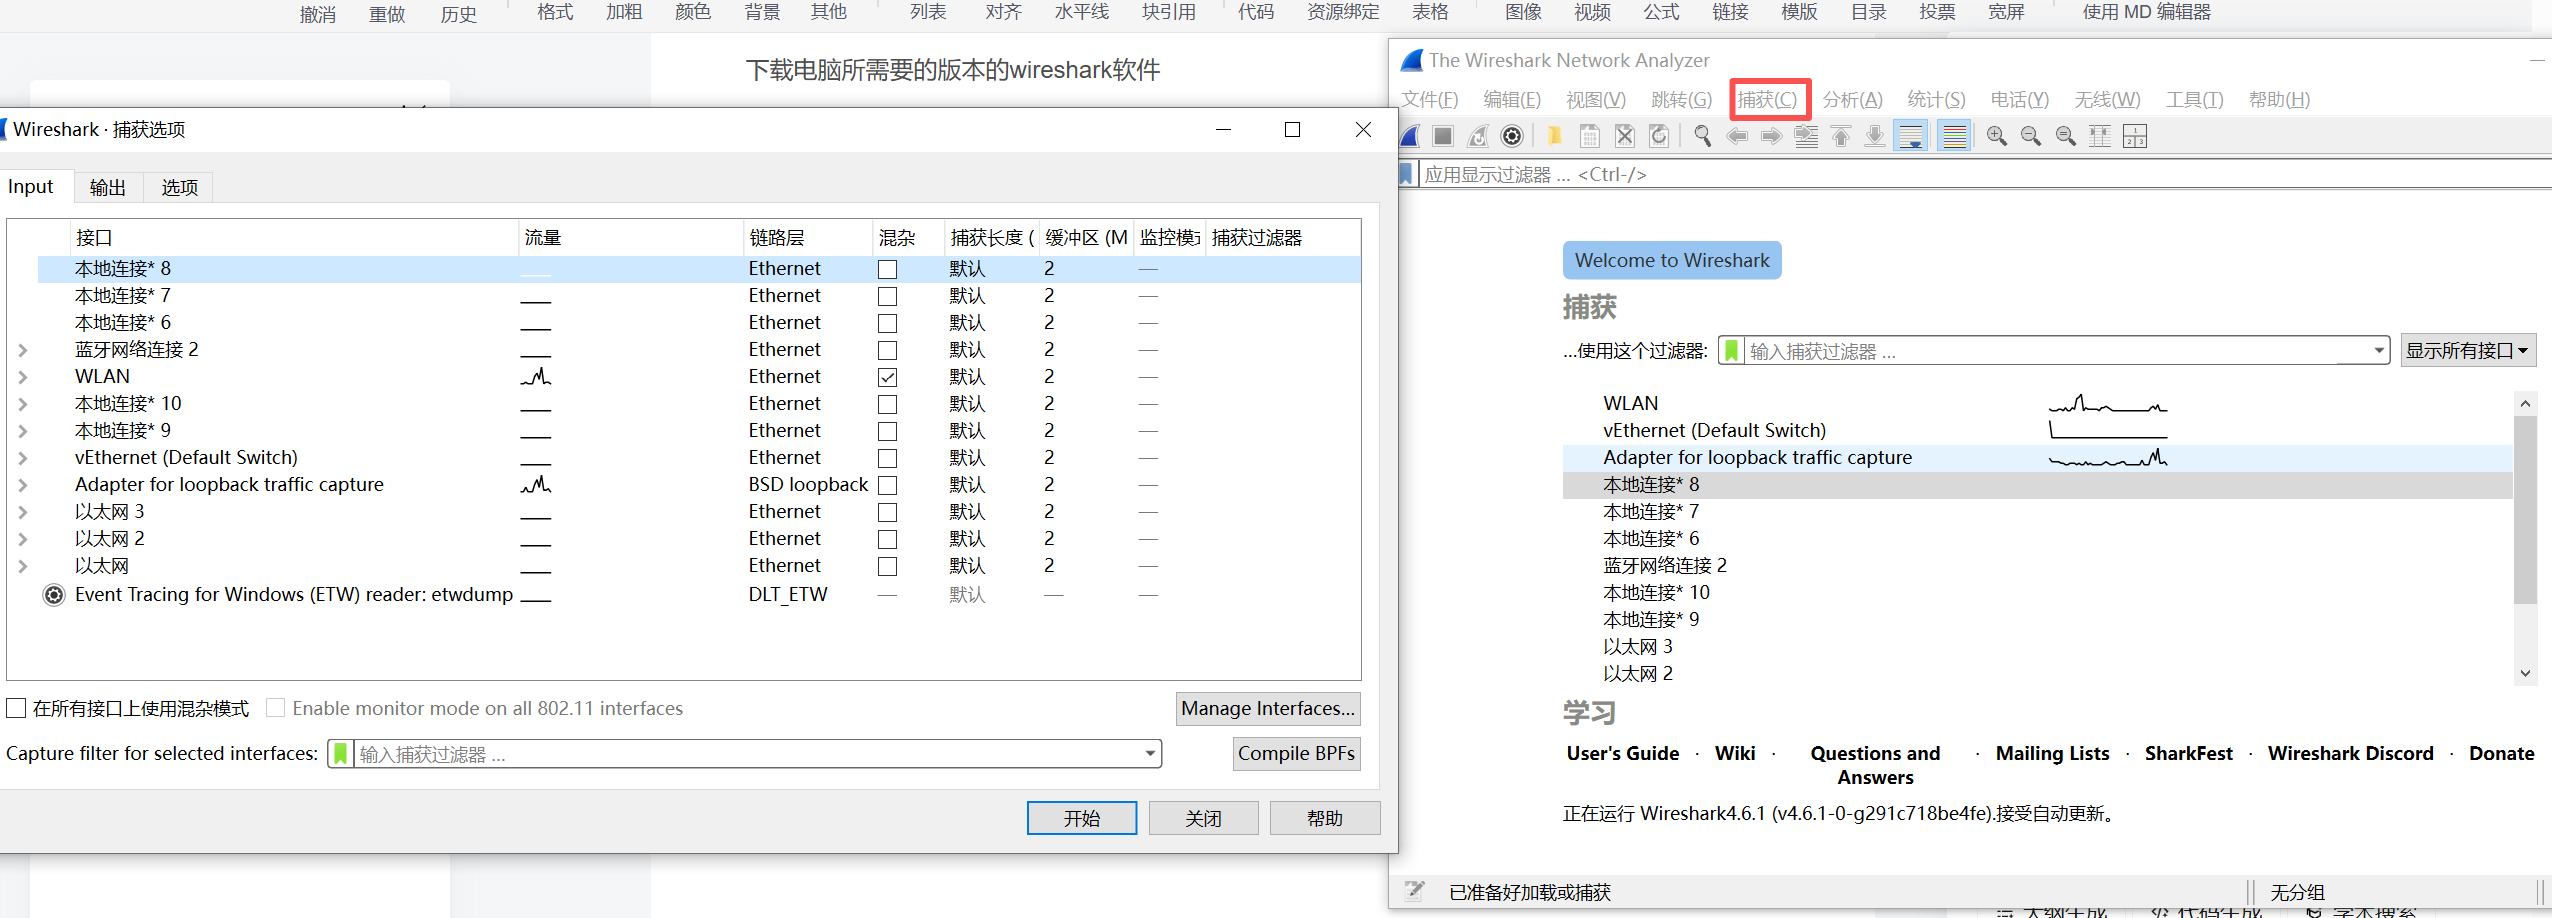The height and width of the screenshot is (918, 2552).
Task: Toggle promiscuous checkbox for 以太网 3
Action: pyautogui.click(x=887, y=512)
